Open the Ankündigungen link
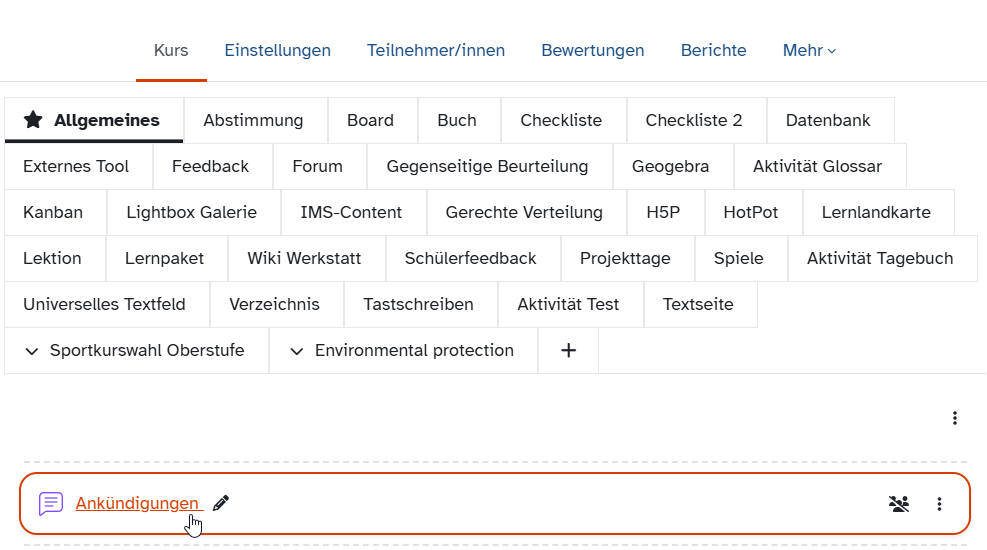987x550 pixels. pos(137,503)
